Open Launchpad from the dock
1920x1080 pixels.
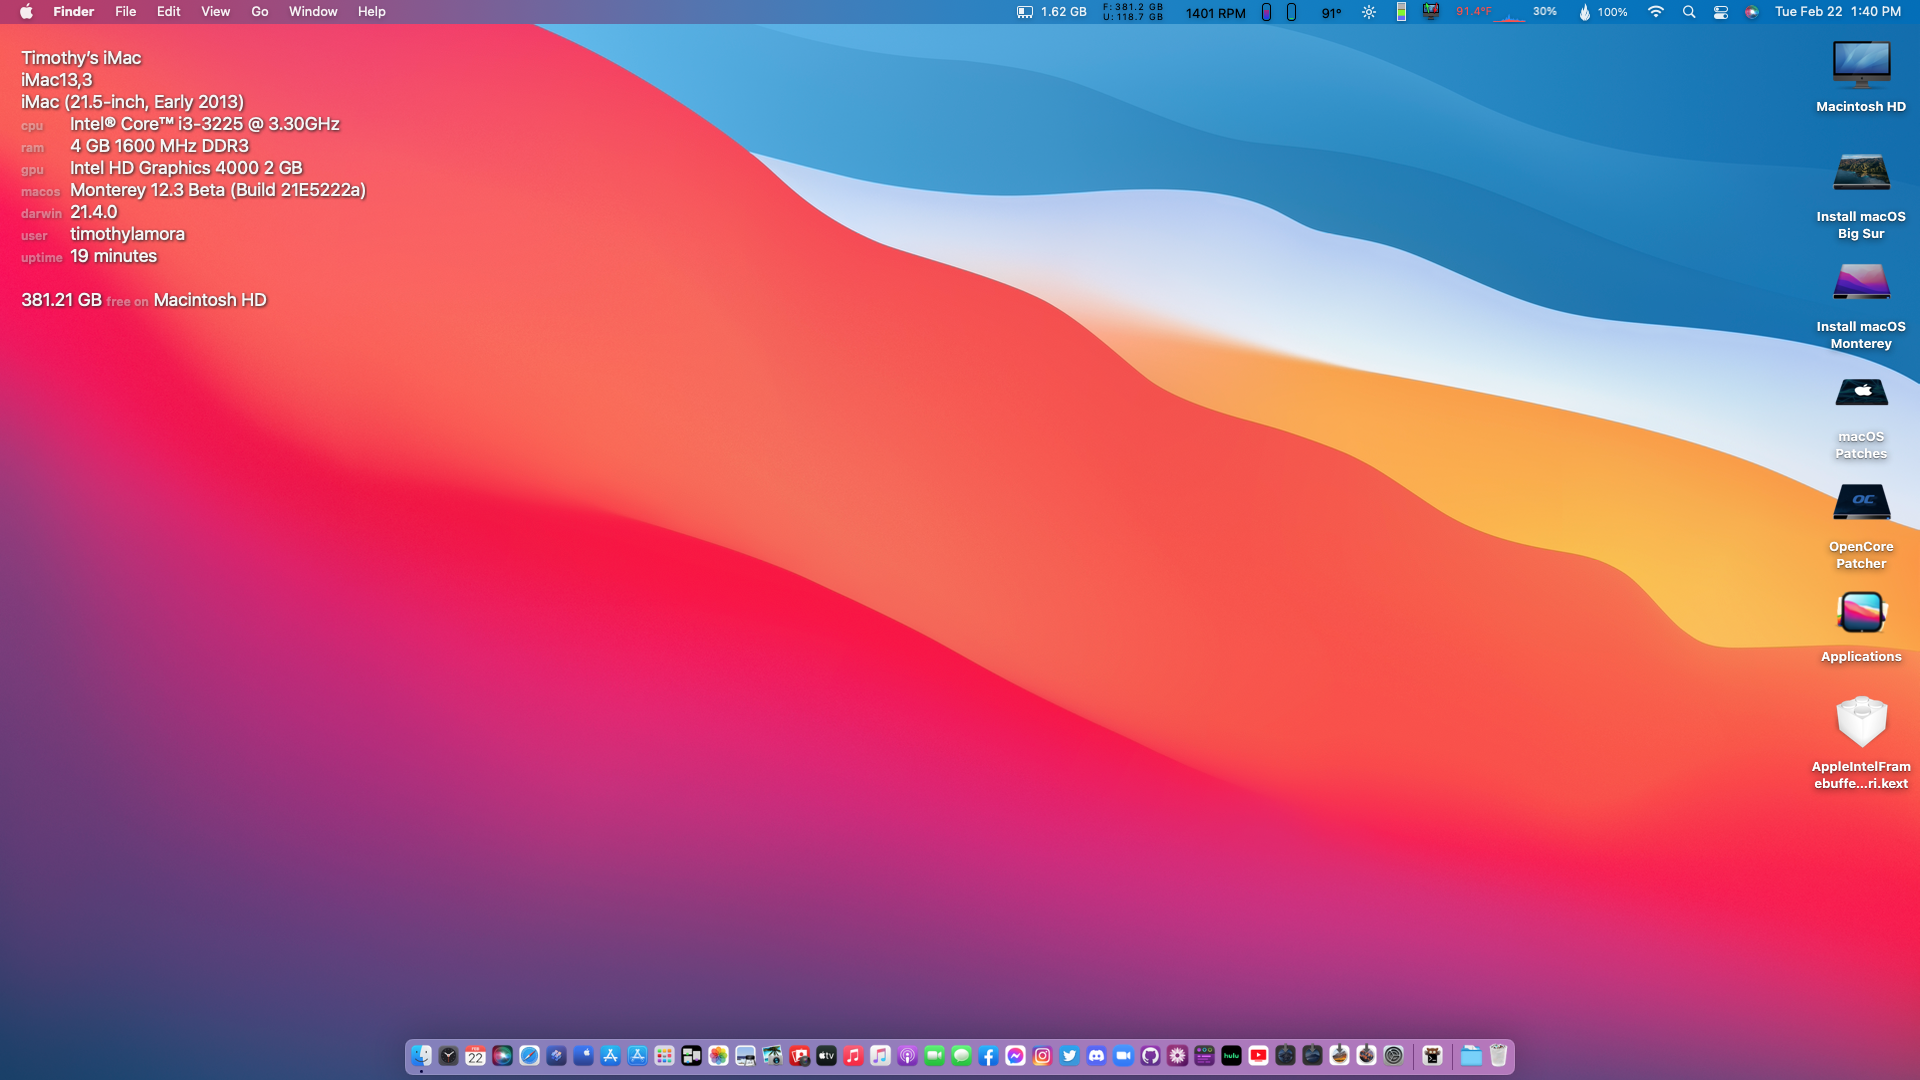pyautogui.click(x=664, y=1056)
